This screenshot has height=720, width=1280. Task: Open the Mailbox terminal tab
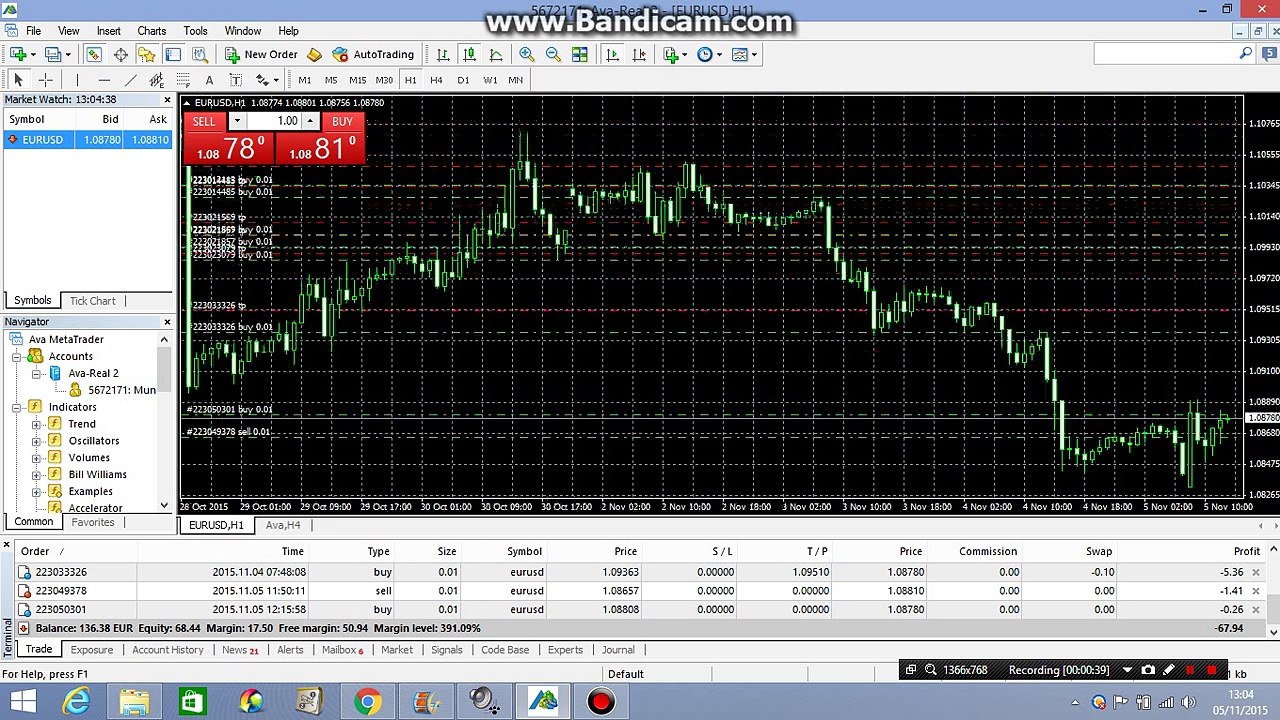click(x=342, y=650)
